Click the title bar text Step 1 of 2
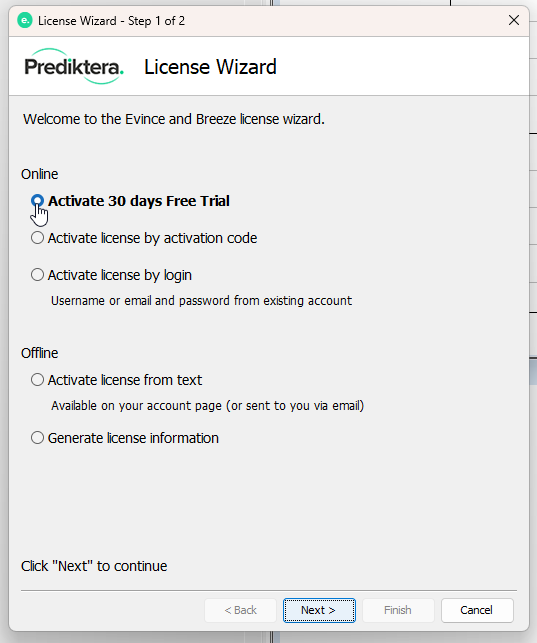The height and width of the screenshot is (643, 537). 156,21
